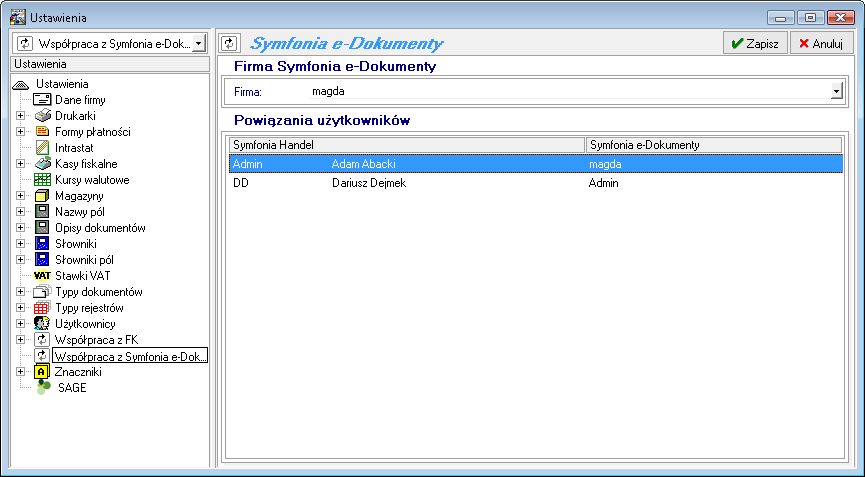The height and width of the screenshot is (477, 865).
Task: Expand the Słowniki tree node
Action: 20,244
